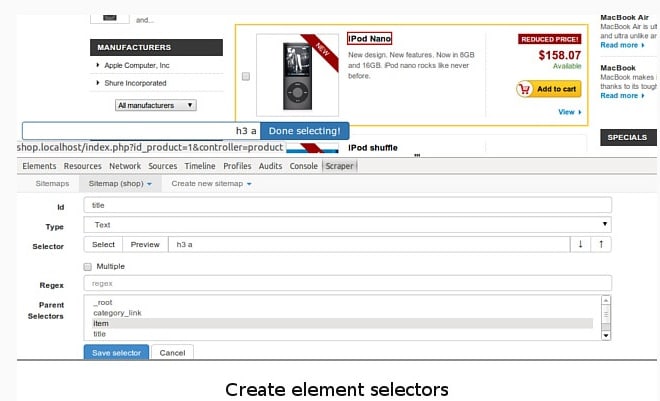This screenshot has width=660, height=401.
Task: Click the MANUFACTURERS block header
Action: click(156, 48)
